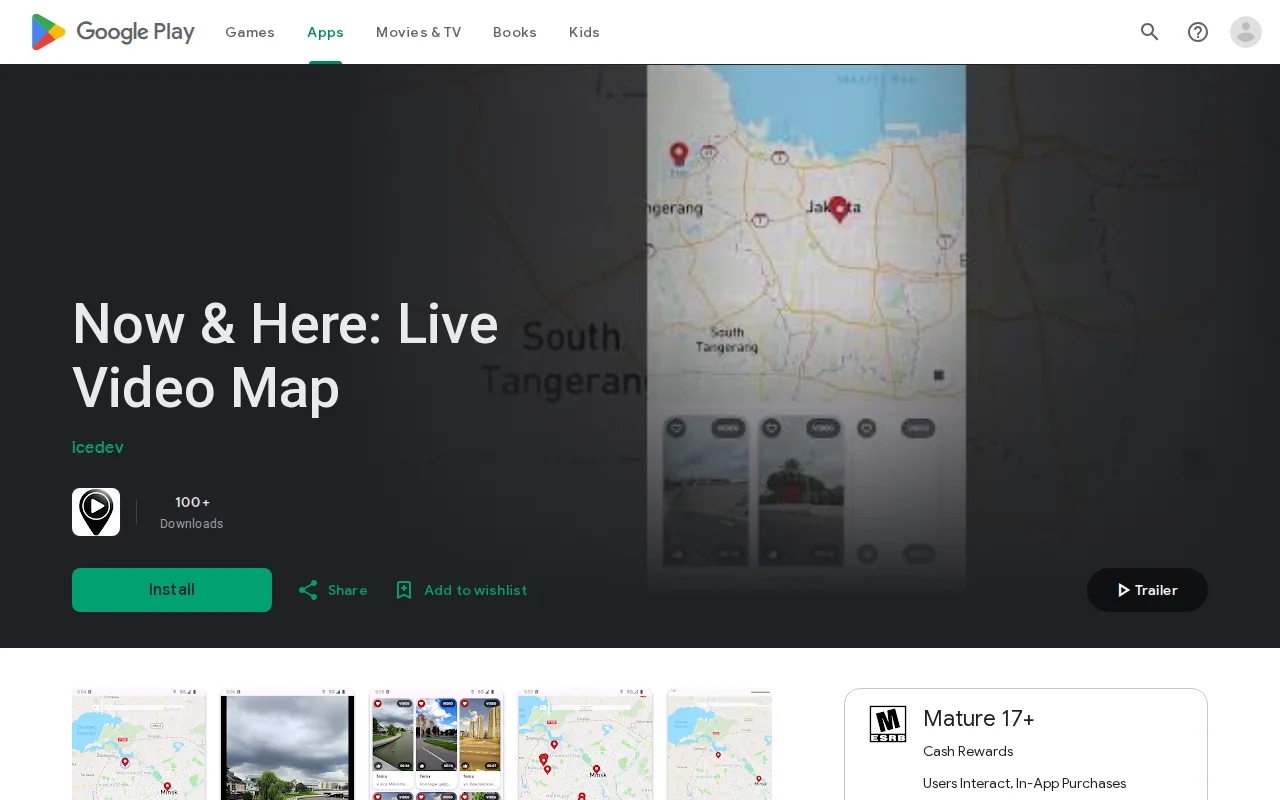Visit the icedev developer page
The height and width of the screenshot is (800, 1280).
click(98, 447)
